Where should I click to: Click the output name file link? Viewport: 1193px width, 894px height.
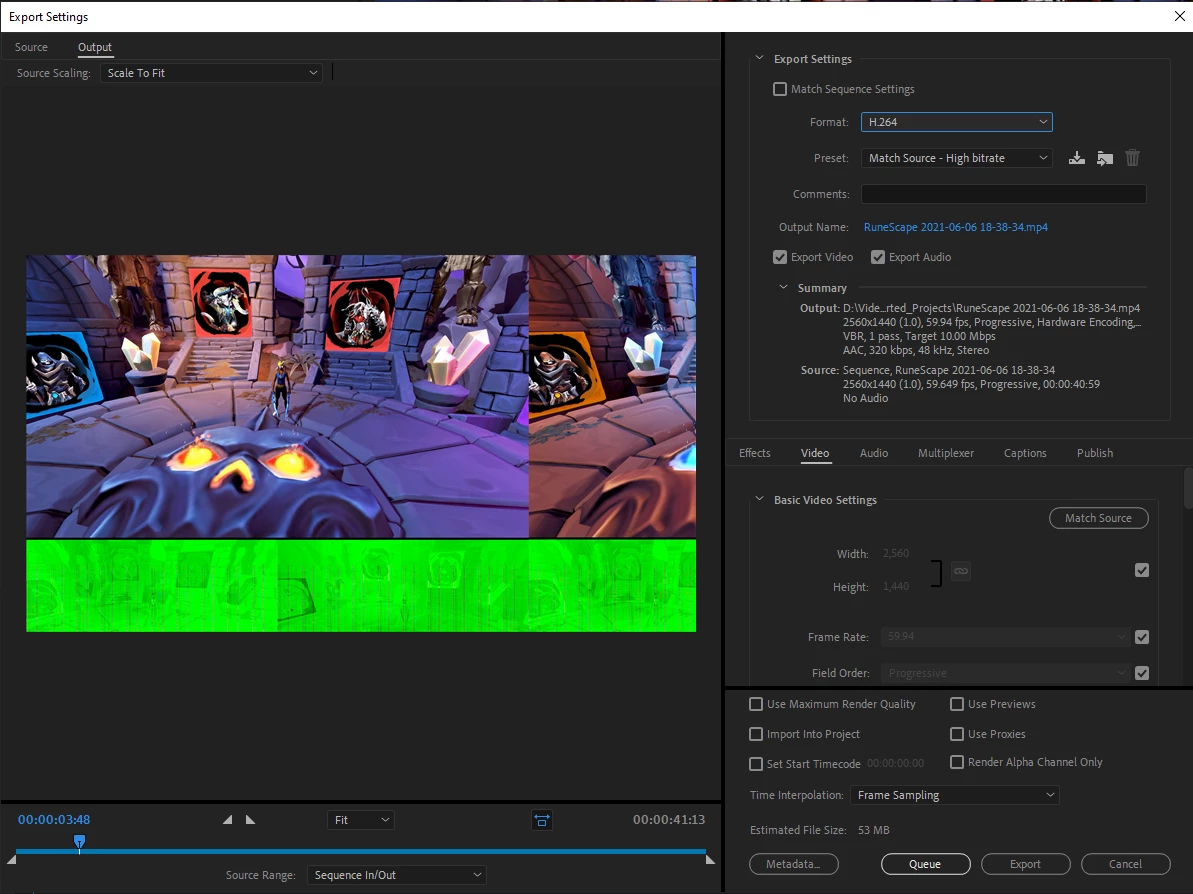click(x=956, y=227)
